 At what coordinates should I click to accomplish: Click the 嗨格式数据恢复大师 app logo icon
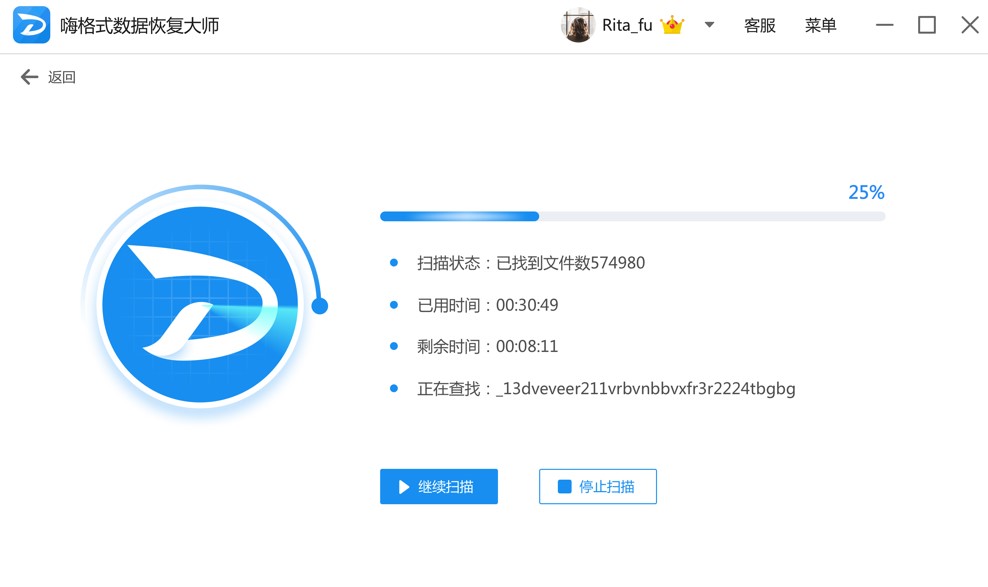tap(32, 24)
